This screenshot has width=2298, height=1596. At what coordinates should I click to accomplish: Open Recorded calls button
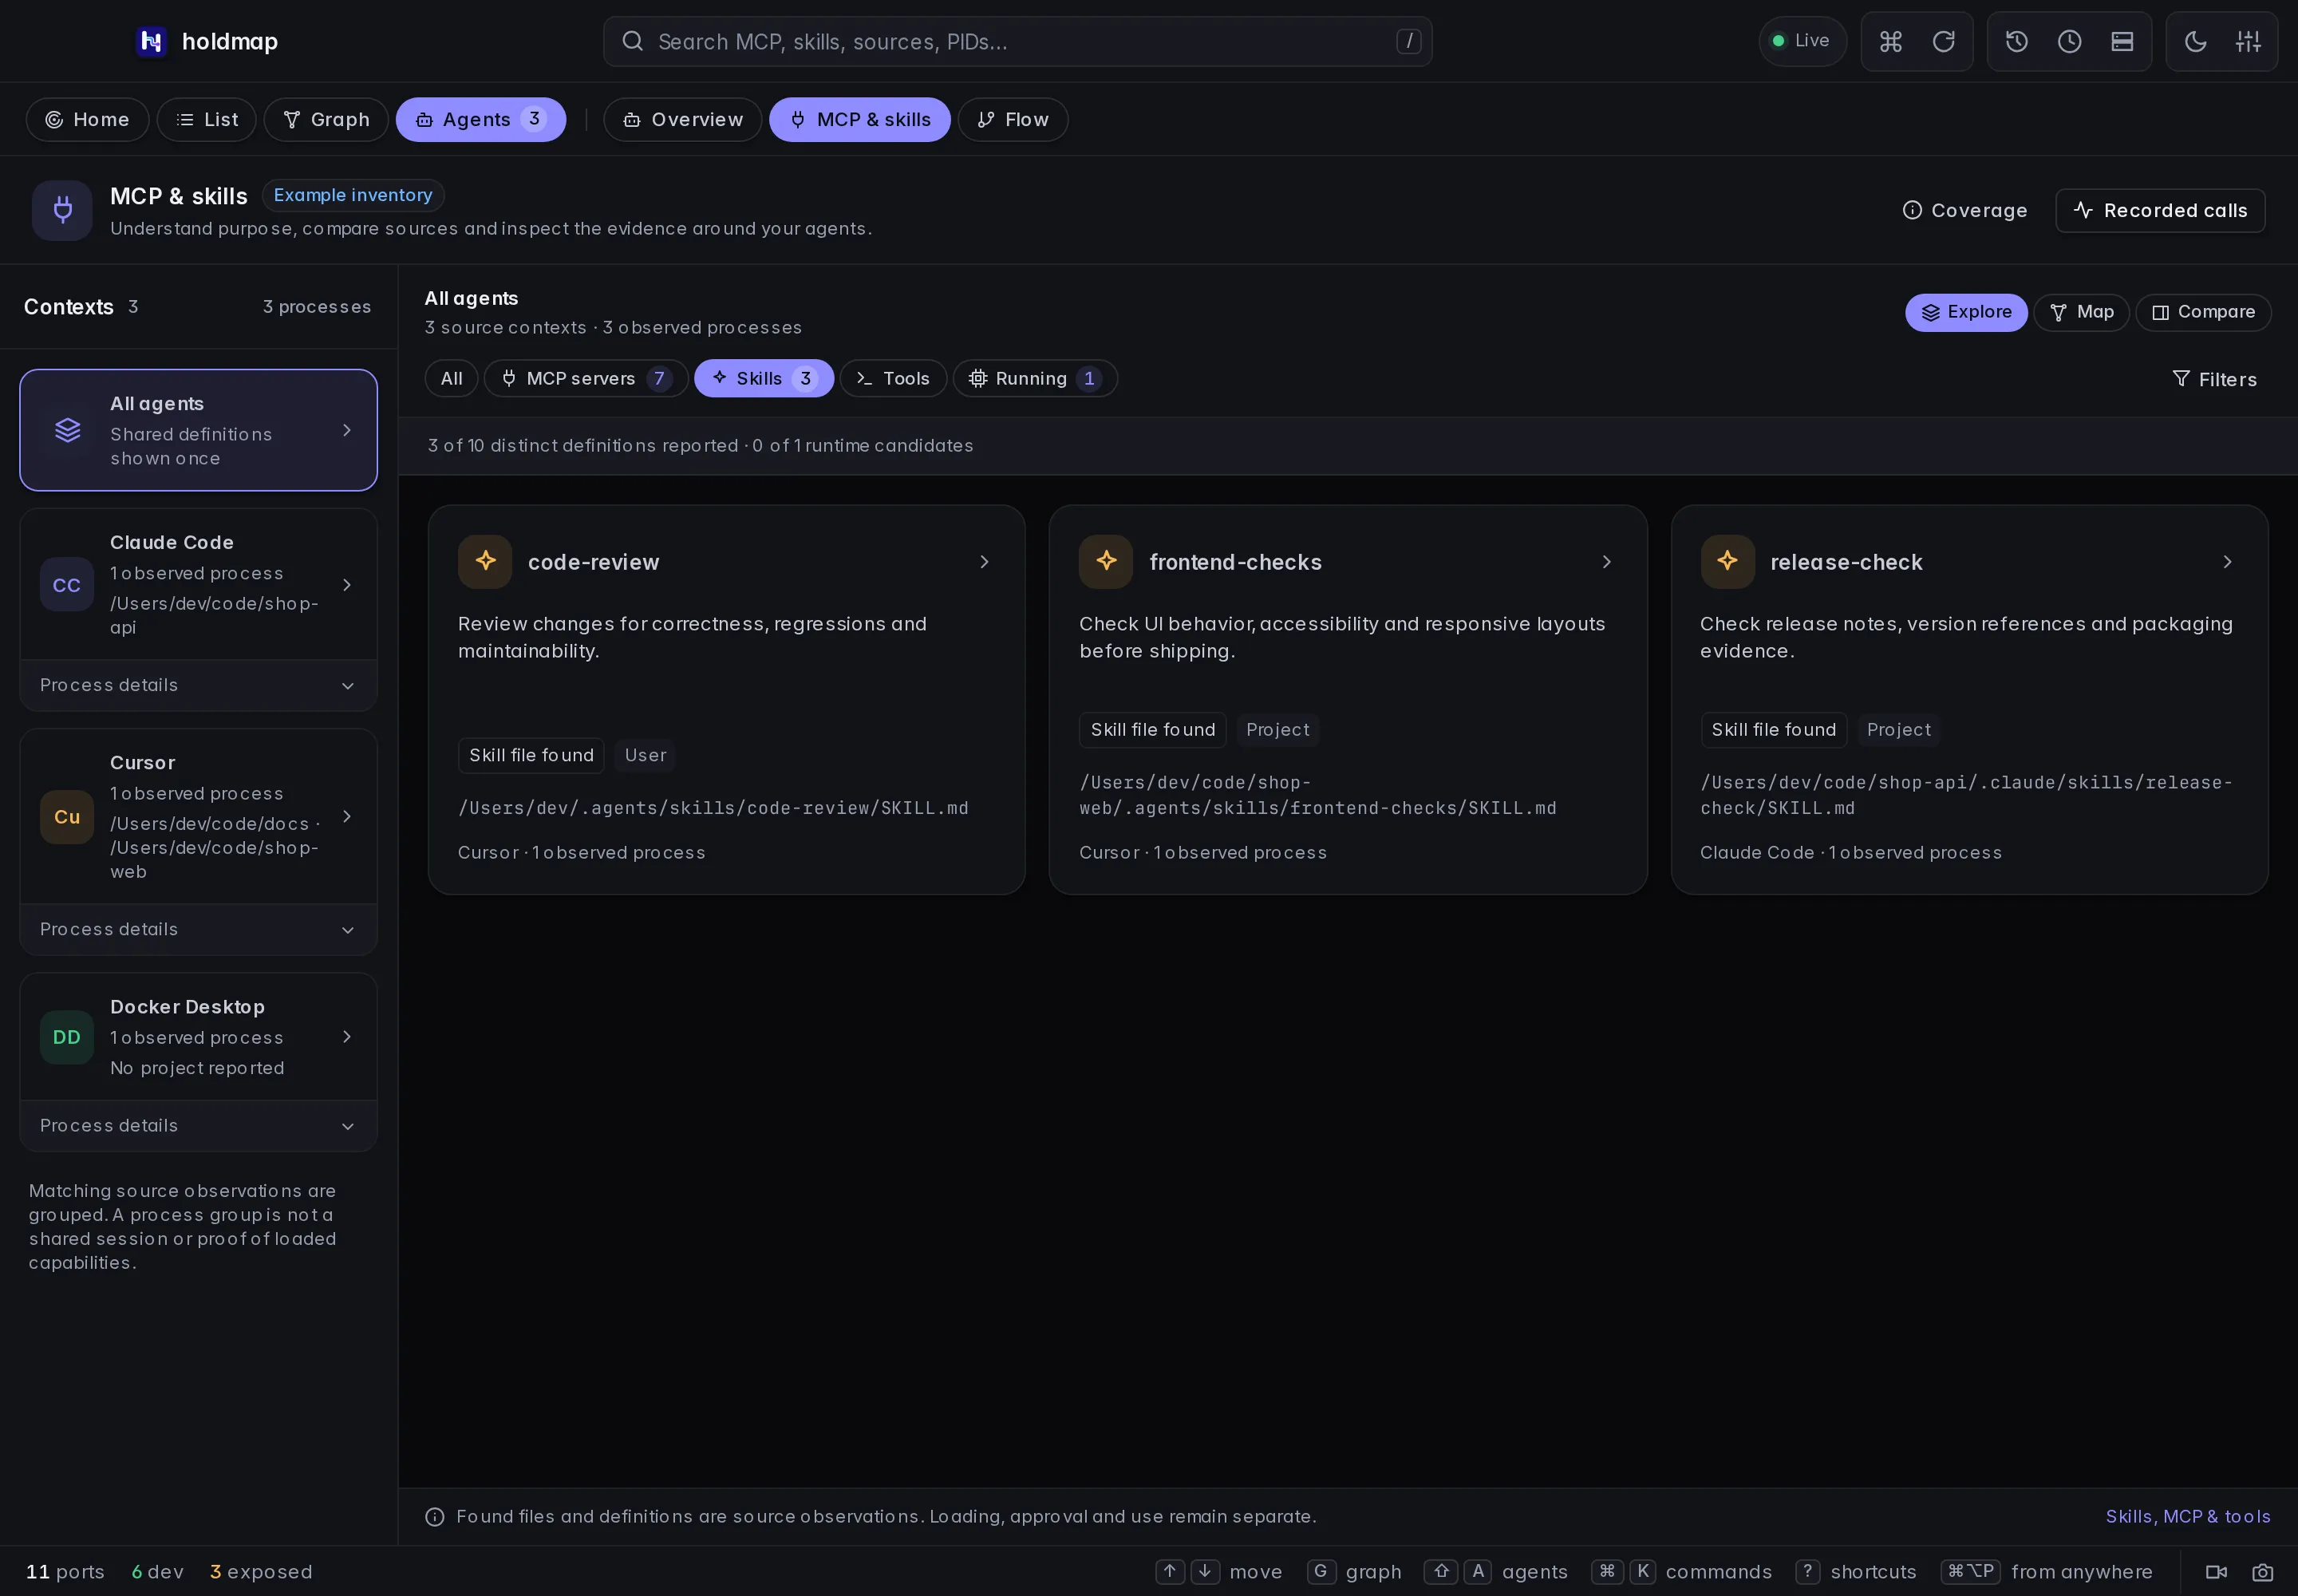coord(2160,210)
